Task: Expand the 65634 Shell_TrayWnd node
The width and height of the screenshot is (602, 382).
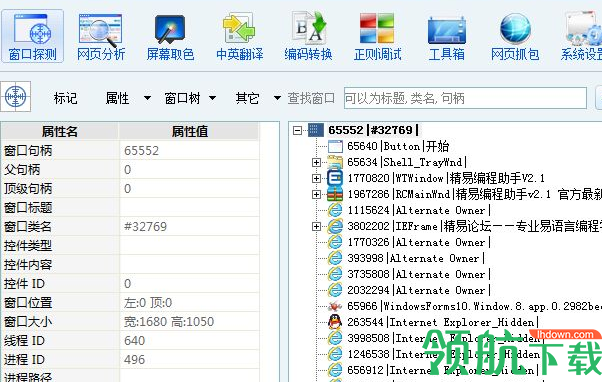Action: (316, 162)
